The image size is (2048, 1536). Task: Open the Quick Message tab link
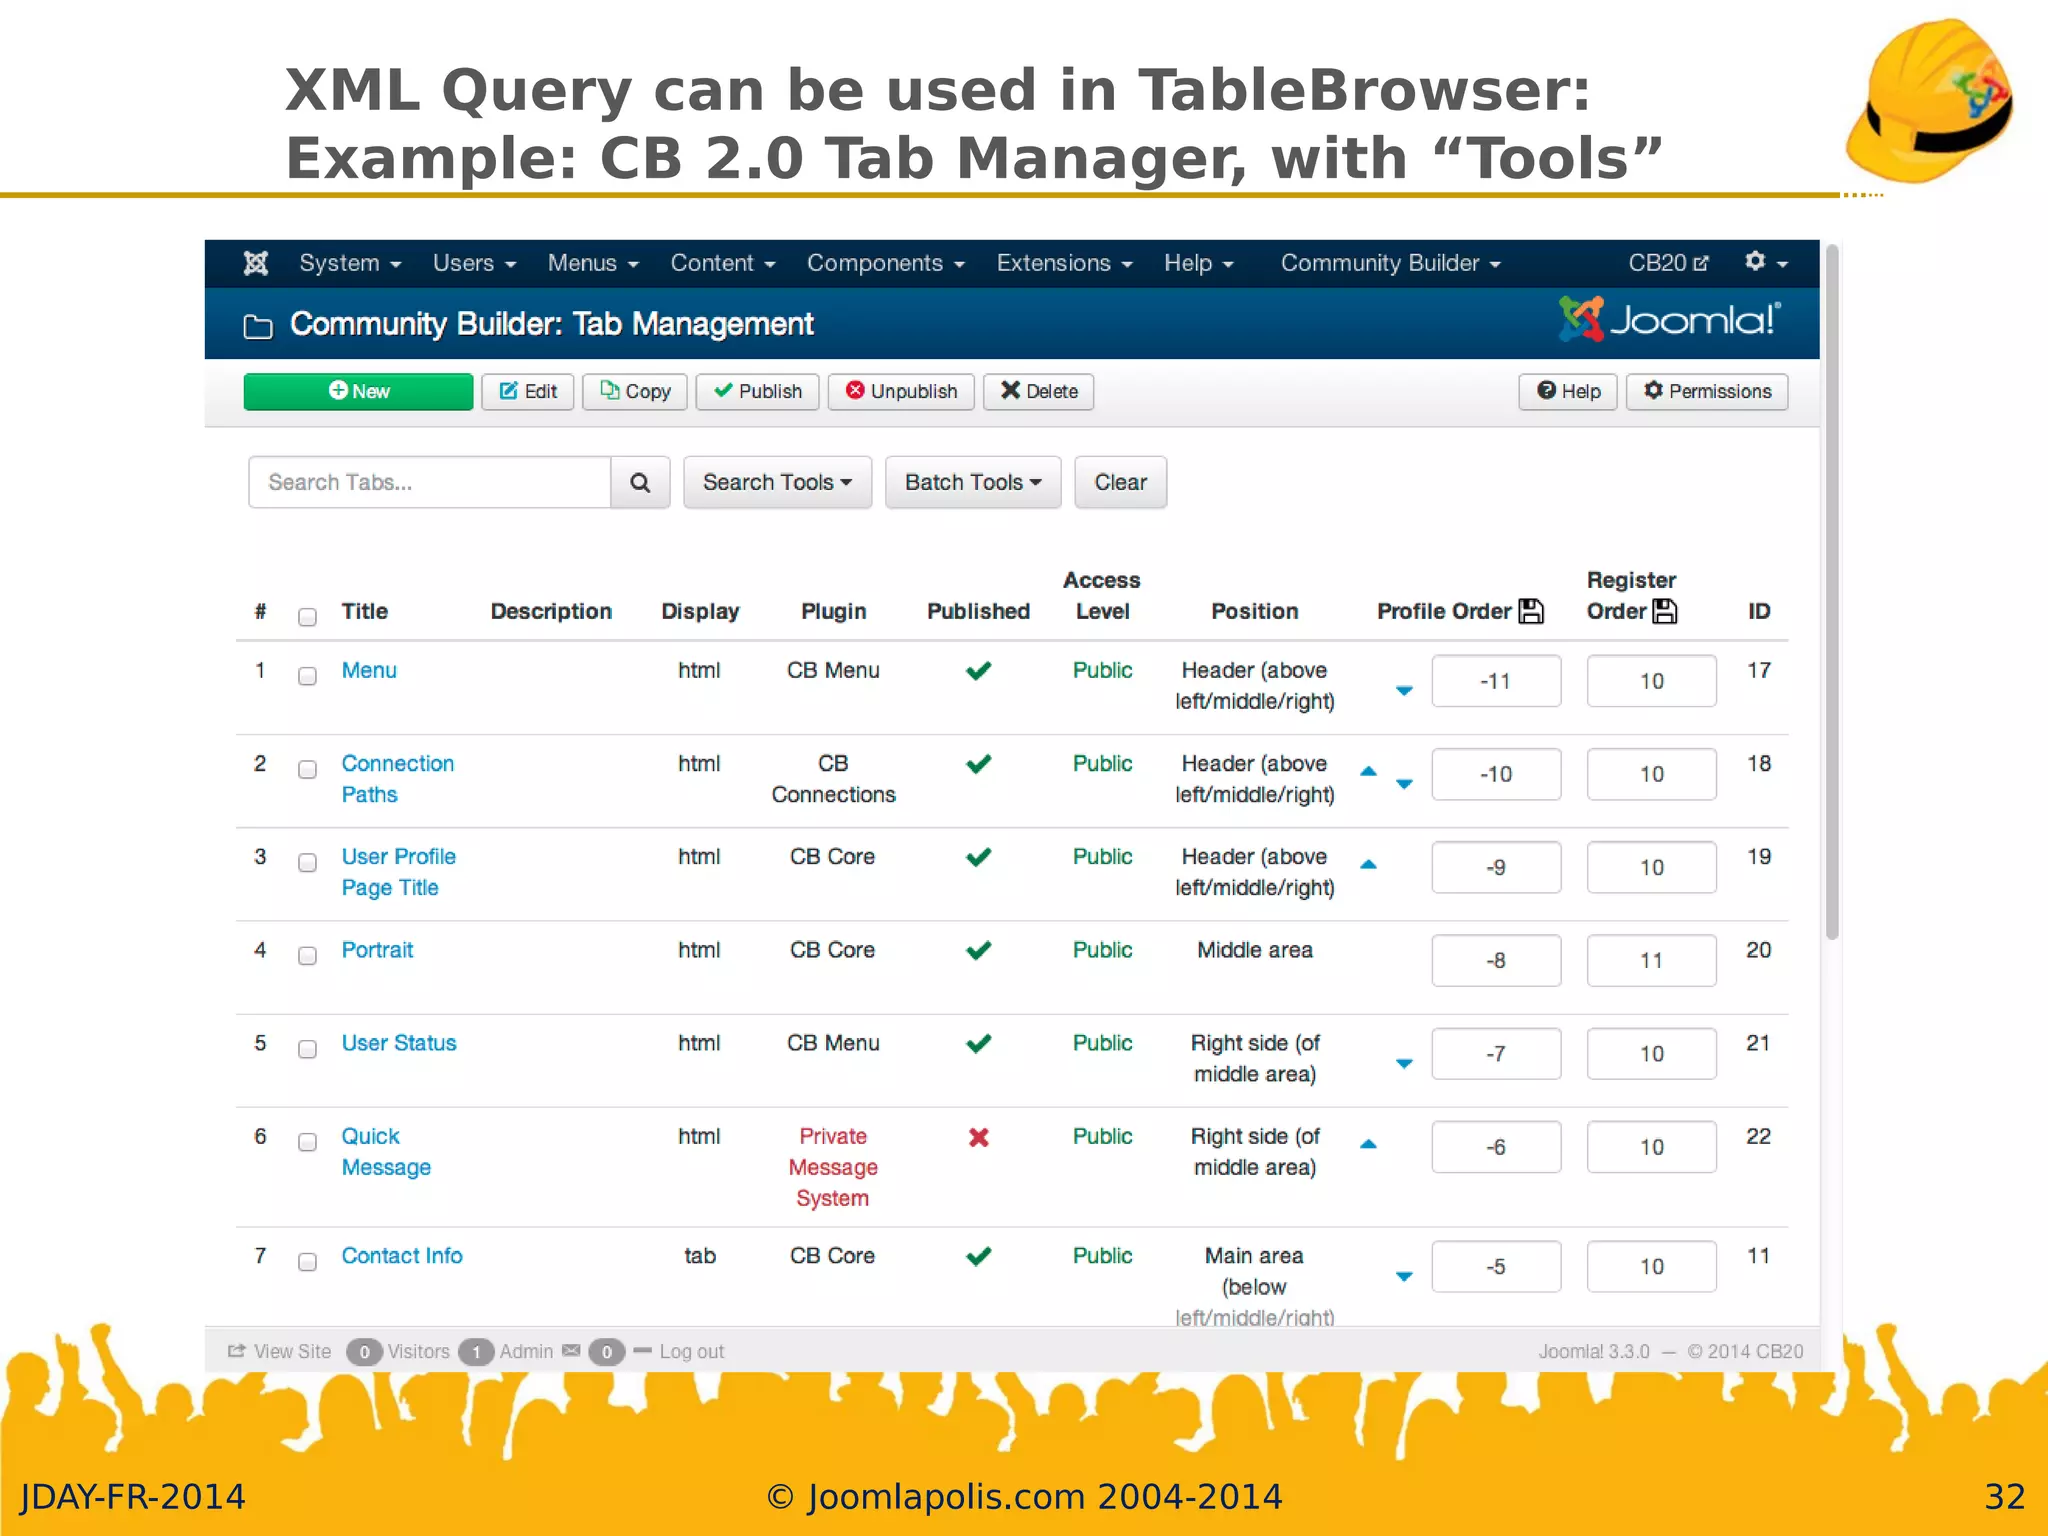(386, 1152)
